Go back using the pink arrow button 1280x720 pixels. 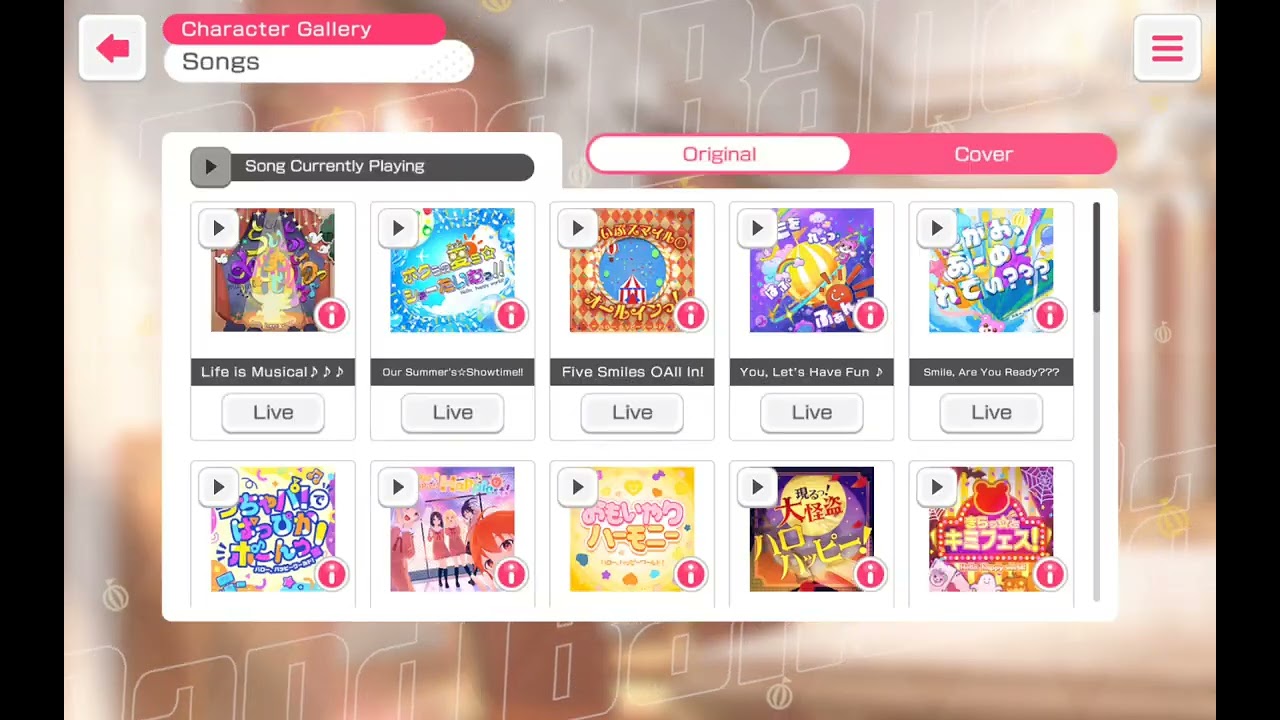[x=113, y=48]
